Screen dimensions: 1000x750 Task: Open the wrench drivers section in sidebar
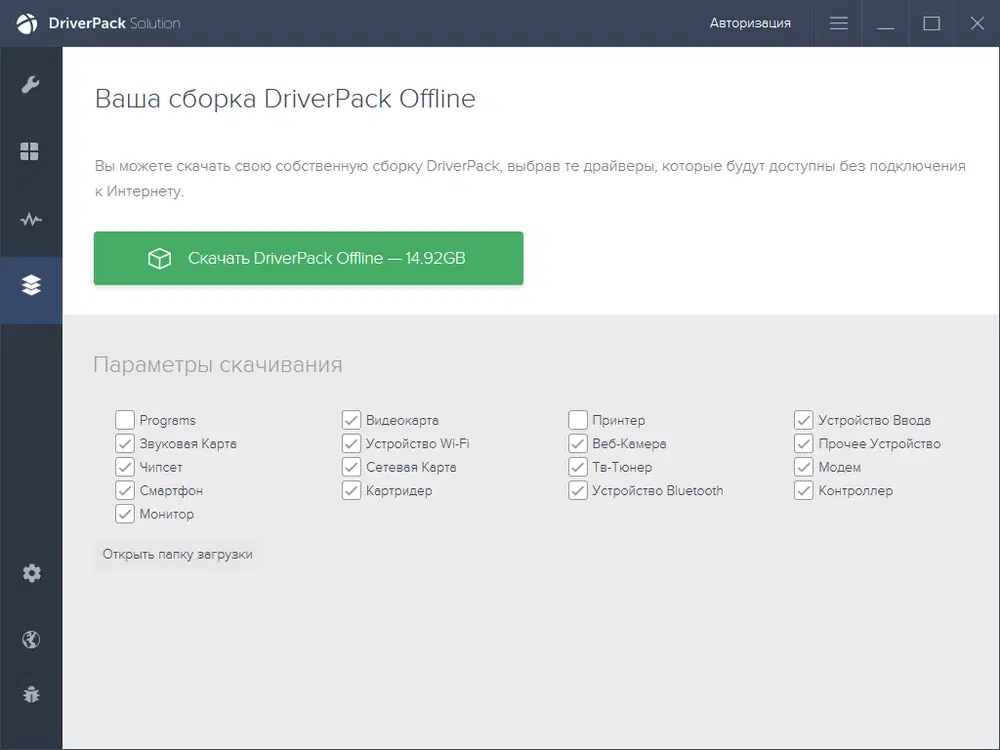(x=31, y=85)
